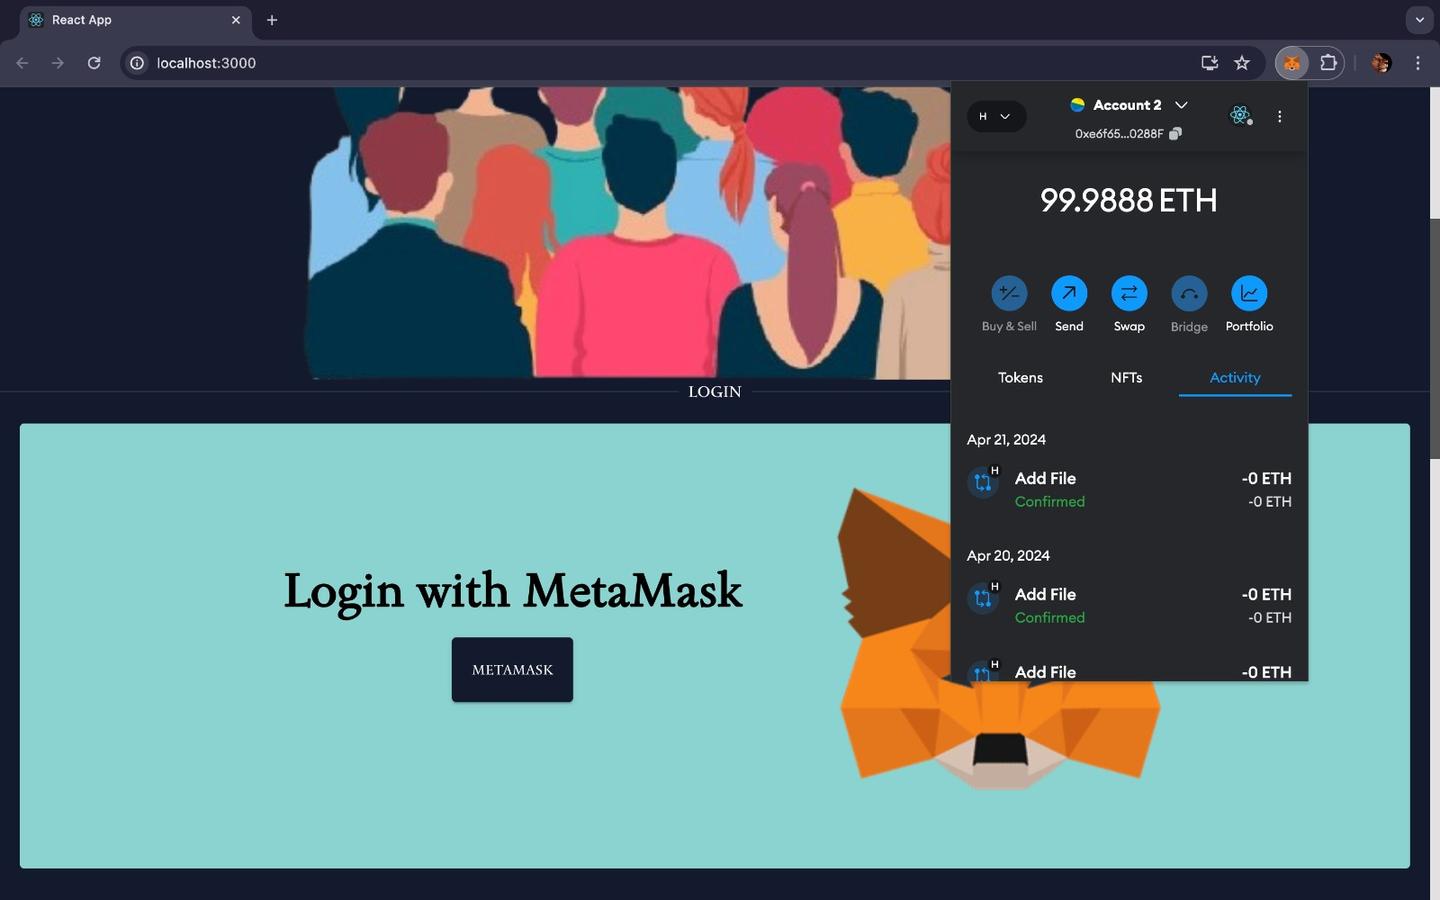Expand the tab search chevron in Chrome

click(1419, 20)
